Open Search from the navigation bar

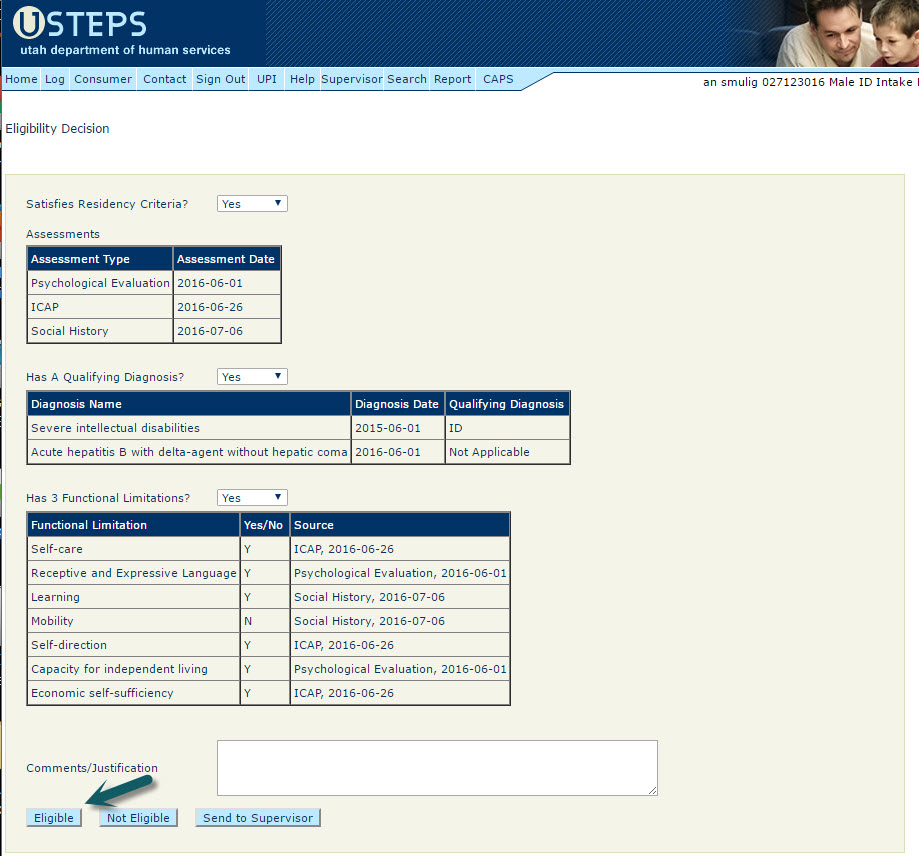407,80
